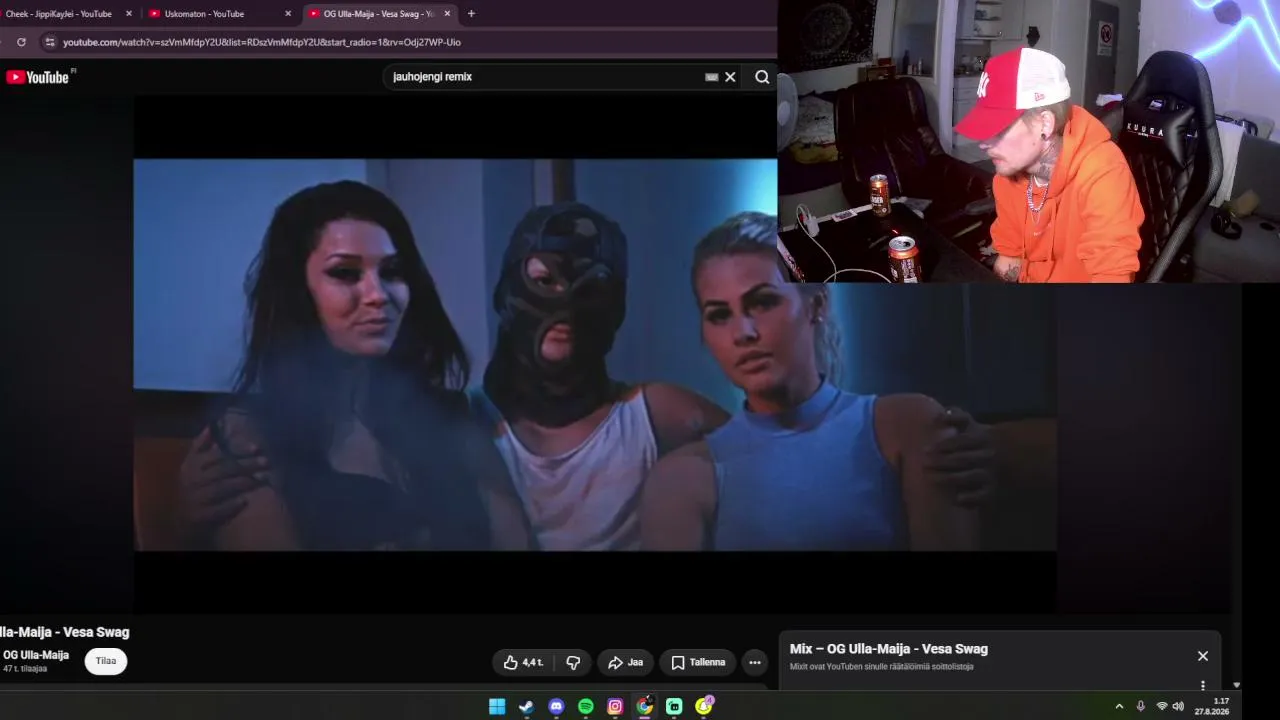Image resolution: width=1280 pixels, height=720 pixels.
Task: Click the microphone tray icon
Action: coord(1141,706)
